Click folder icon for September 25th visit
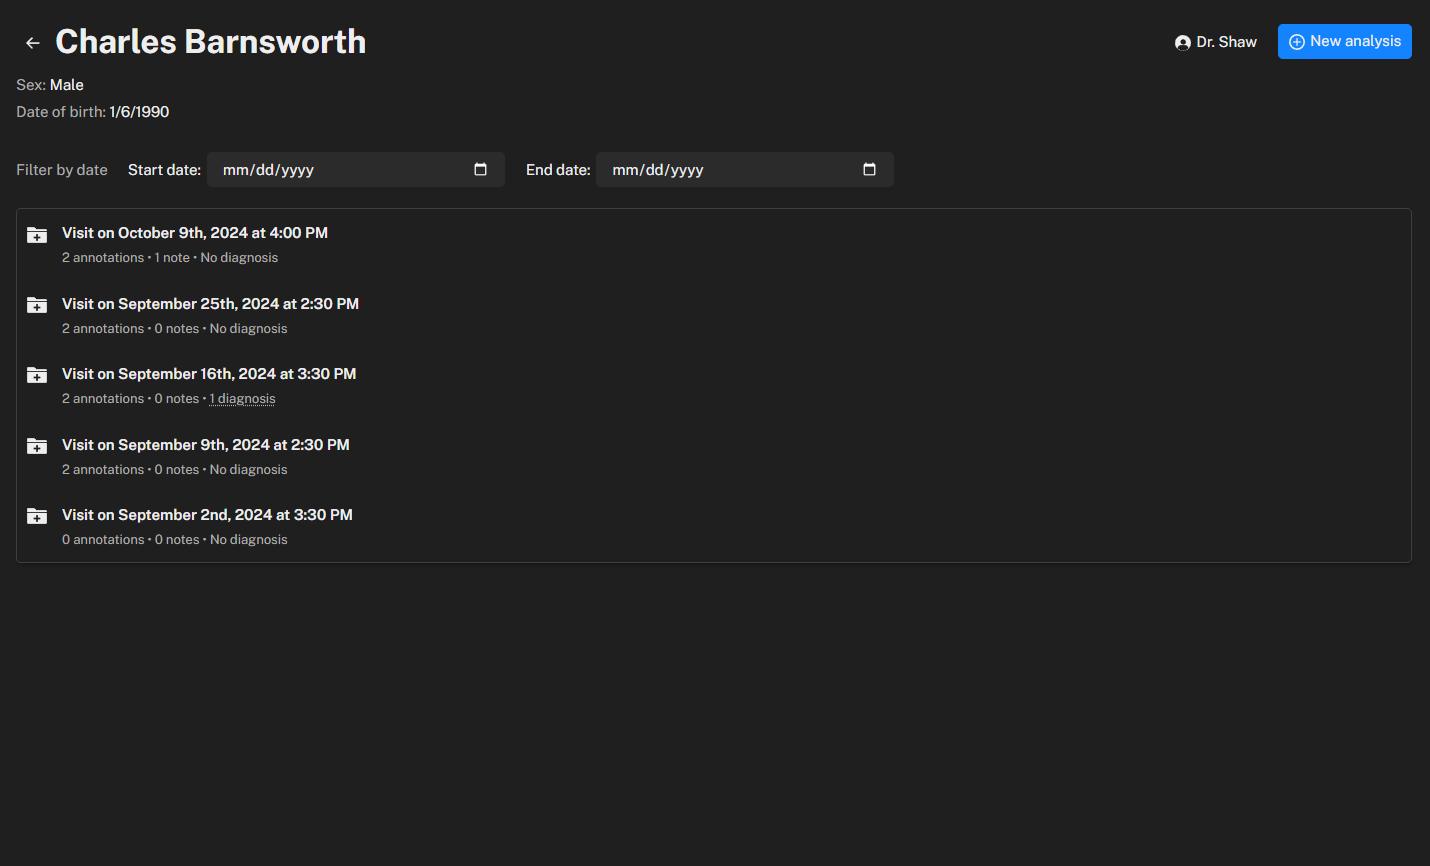Screen dimensions: 1430x866 click(37, 305)
